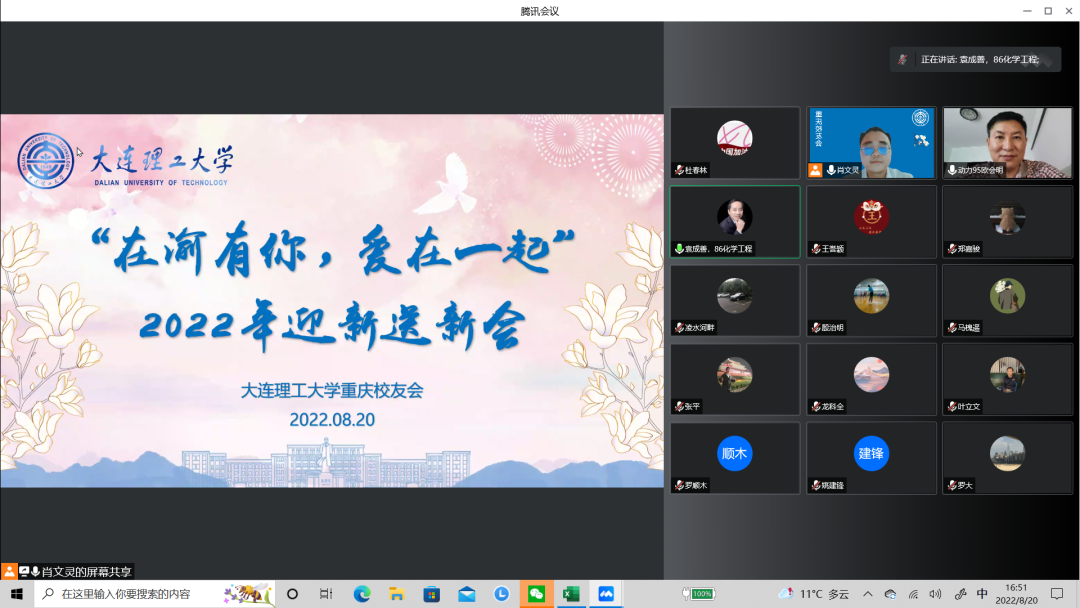Click the Windows search input box
The height and width of the screenshot is (608, 1080).
tap(140, 594)
